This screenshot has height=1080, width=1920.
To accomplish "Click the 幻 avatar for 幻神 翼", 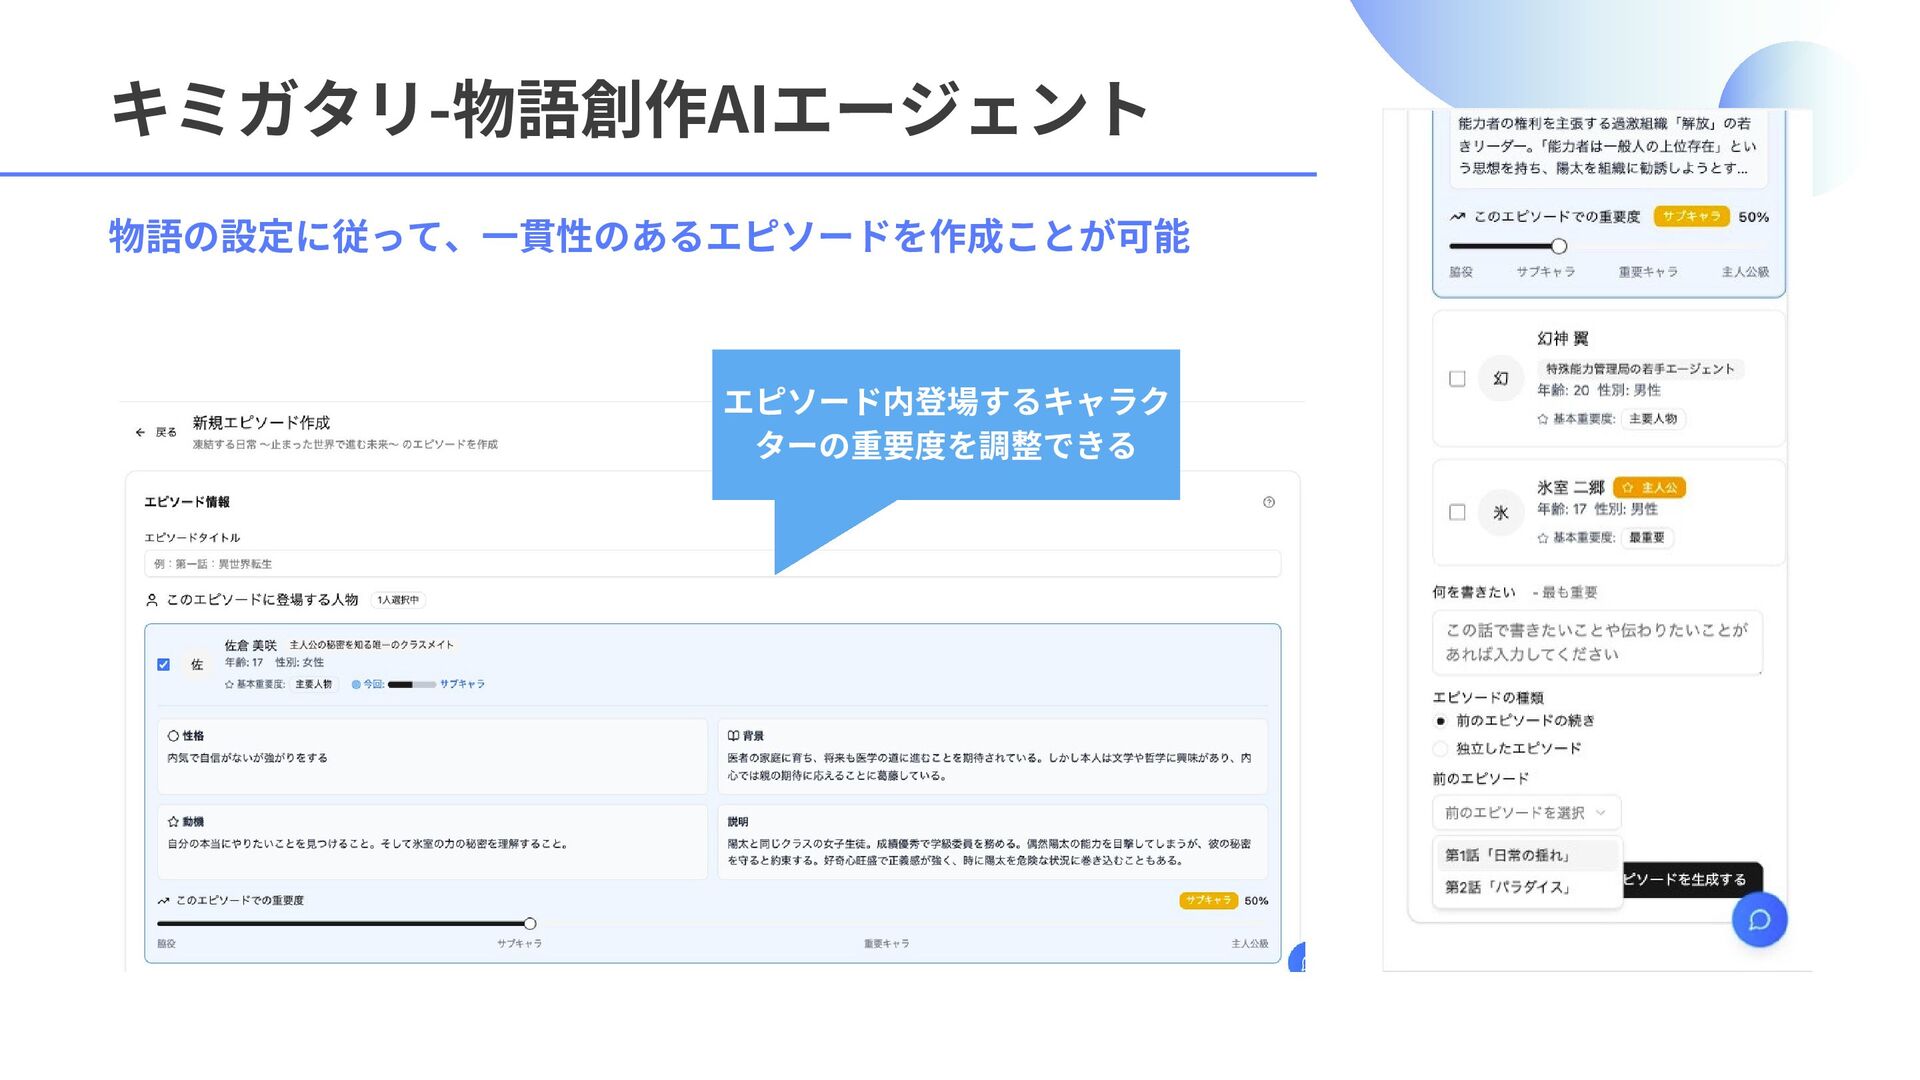I will tap(1500, 379).
